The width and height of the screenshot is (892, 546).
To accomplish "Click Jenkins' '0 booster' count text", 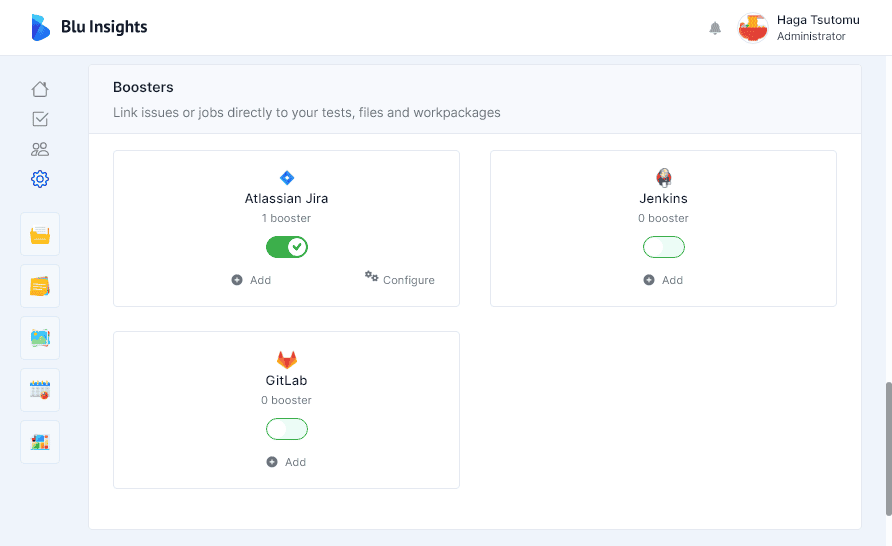I will click(x=663, y=218).
